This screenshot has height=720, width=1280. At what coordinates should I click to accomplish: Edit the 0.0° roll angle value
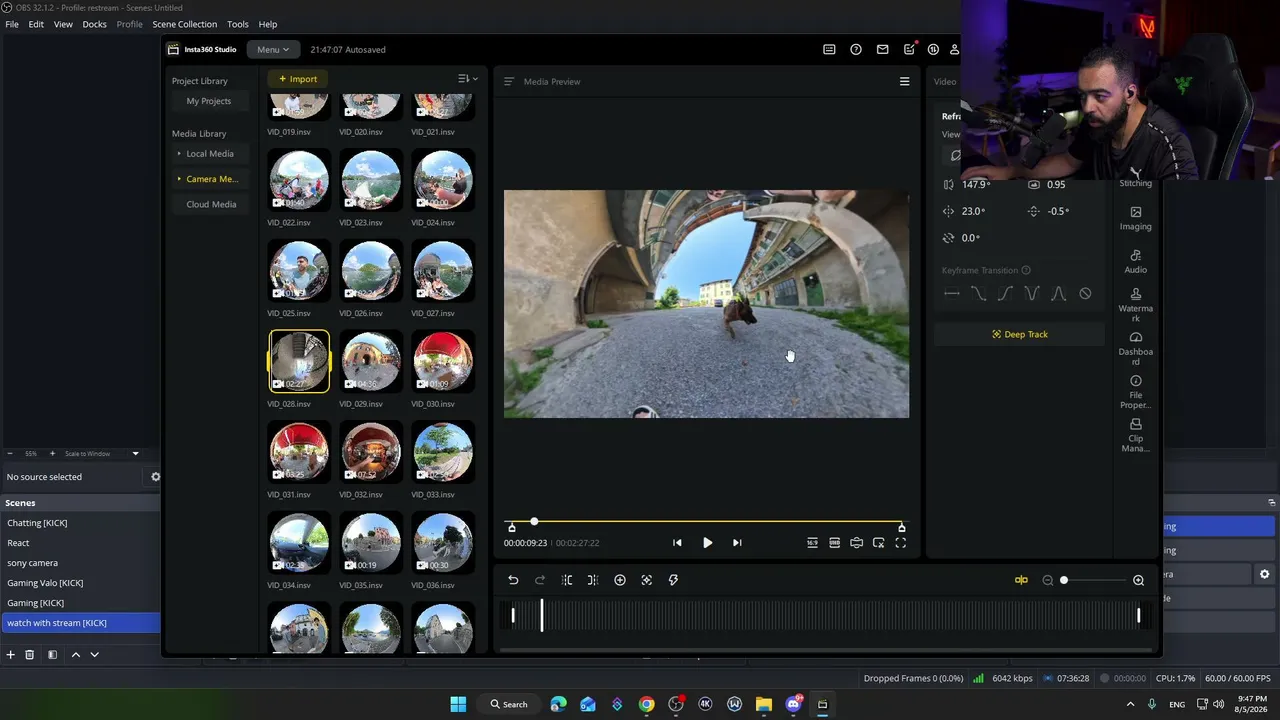tap(970, 238)
